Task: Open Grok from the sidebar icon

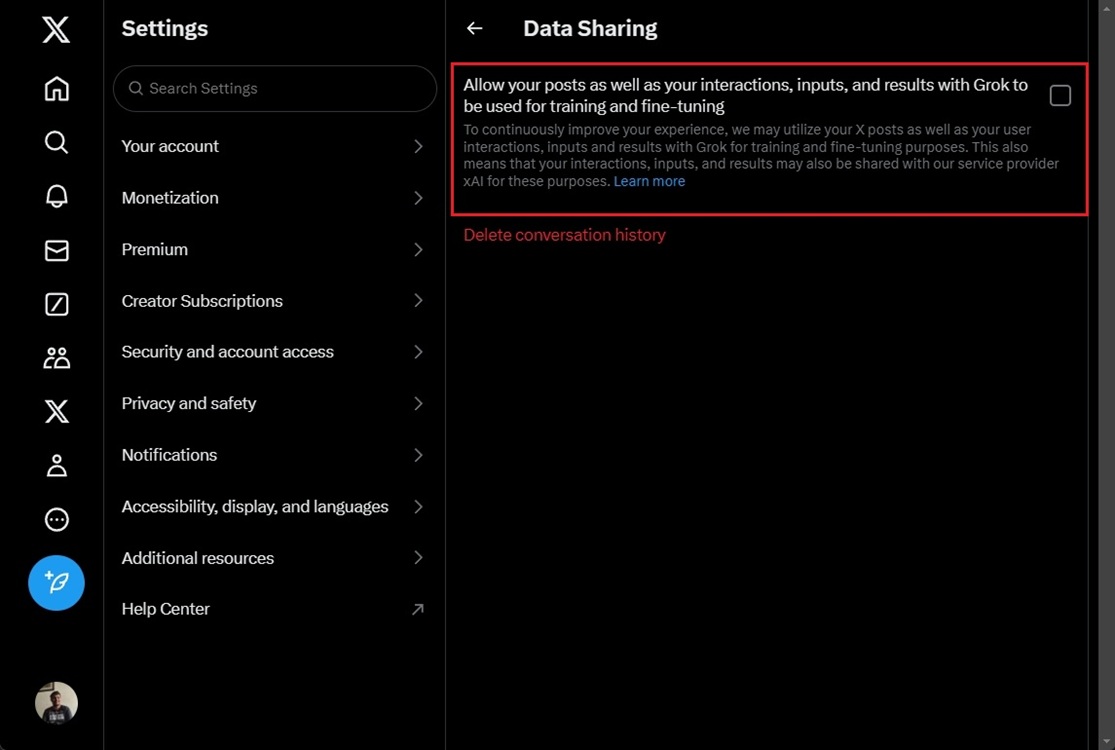Action: [56, 304]
